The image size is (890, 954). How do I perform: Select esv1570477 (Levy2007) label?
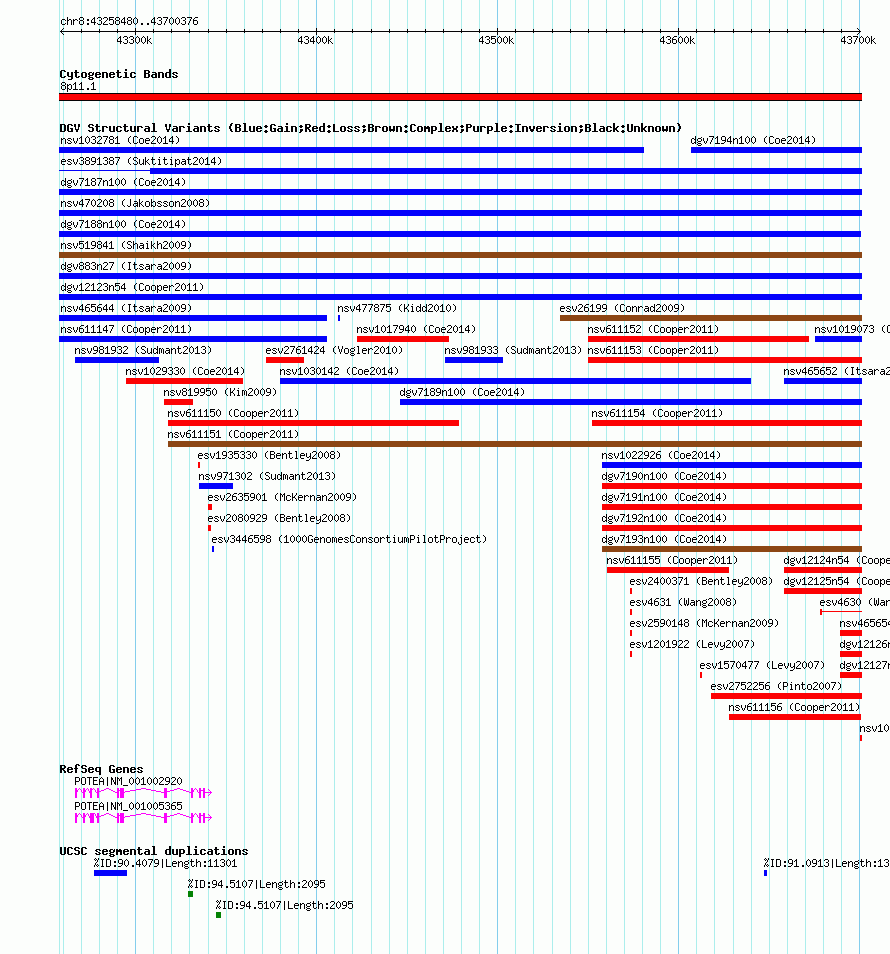click(x=762, y=665)
